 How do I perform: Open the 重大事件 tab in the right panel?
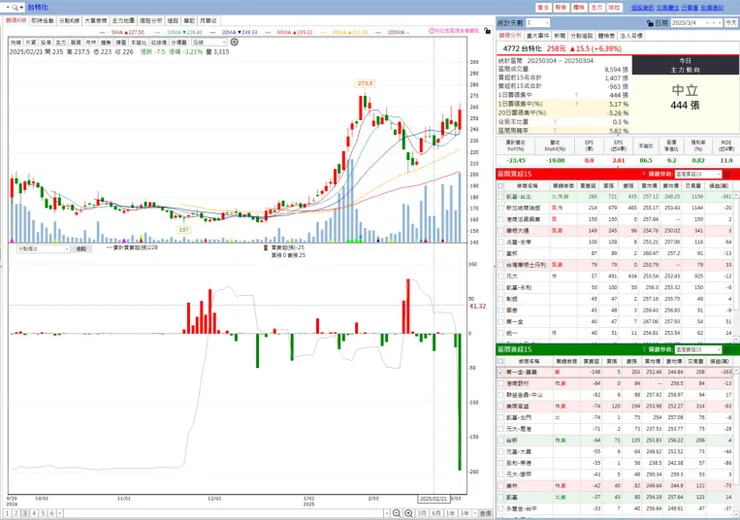(x=538, y=36)
